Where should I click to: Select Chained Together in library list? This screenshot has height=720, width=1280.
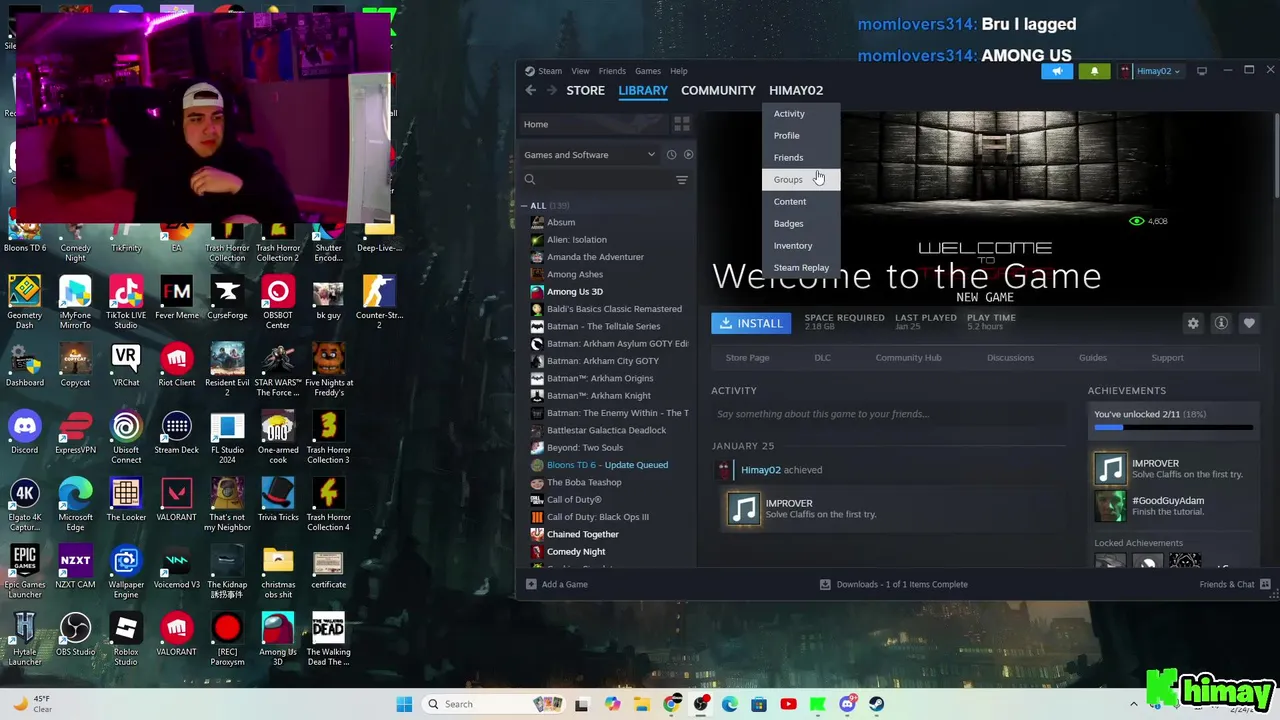pos(582,534)
